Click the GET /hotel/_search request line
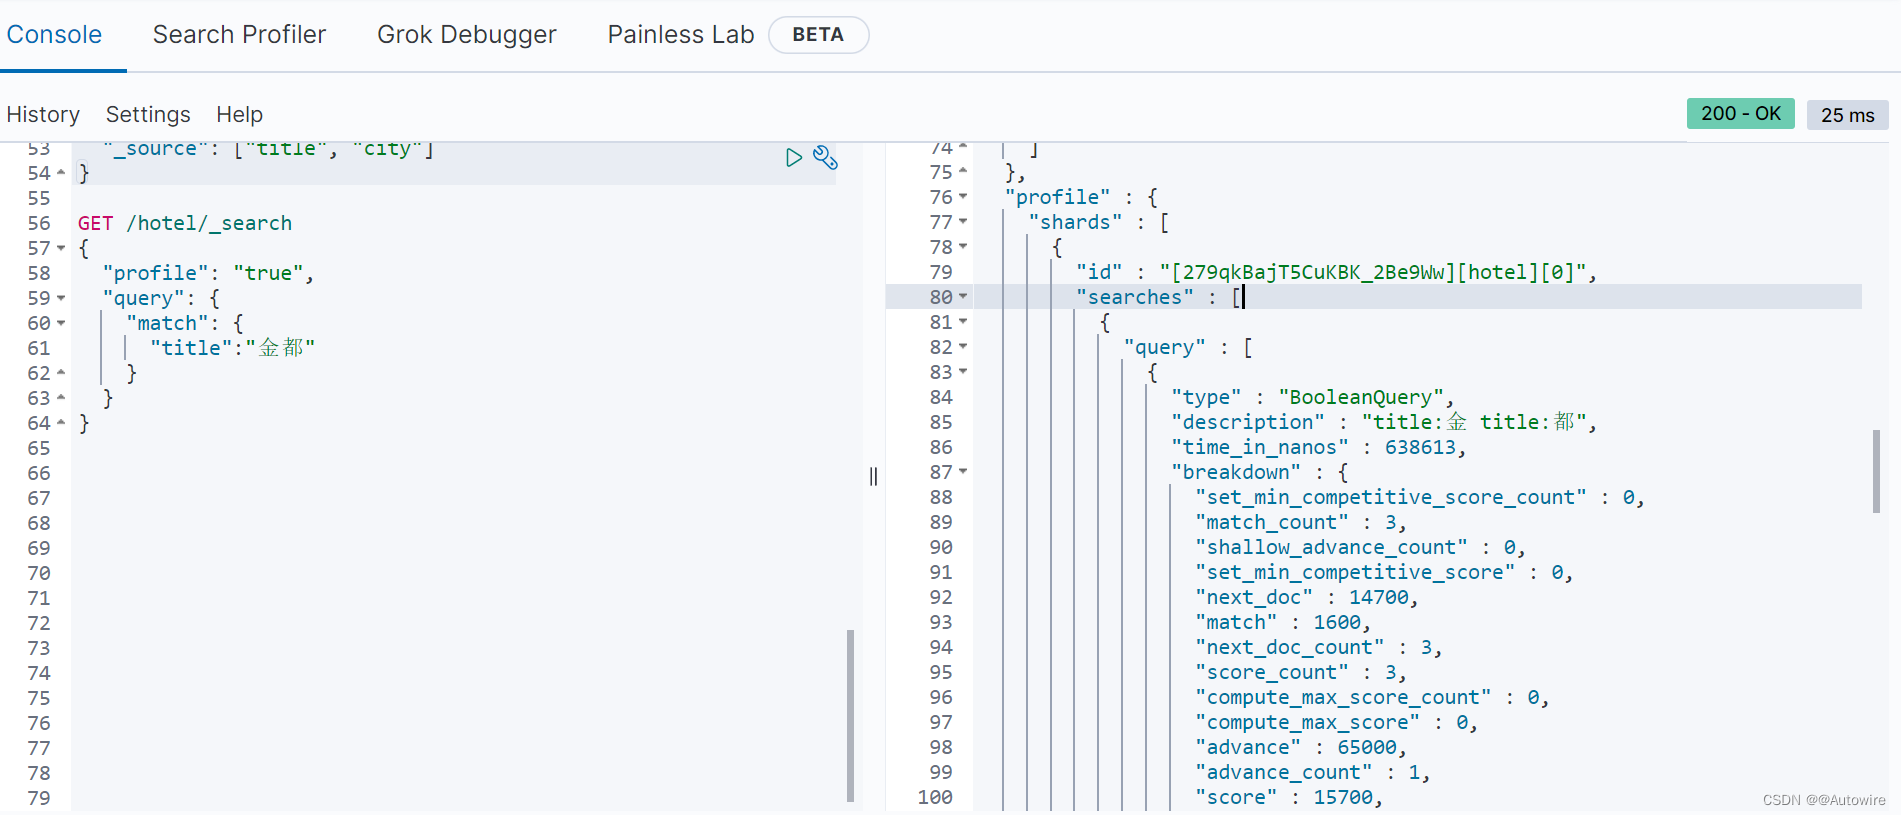The image size is (1901, 815). pos(185,223)
